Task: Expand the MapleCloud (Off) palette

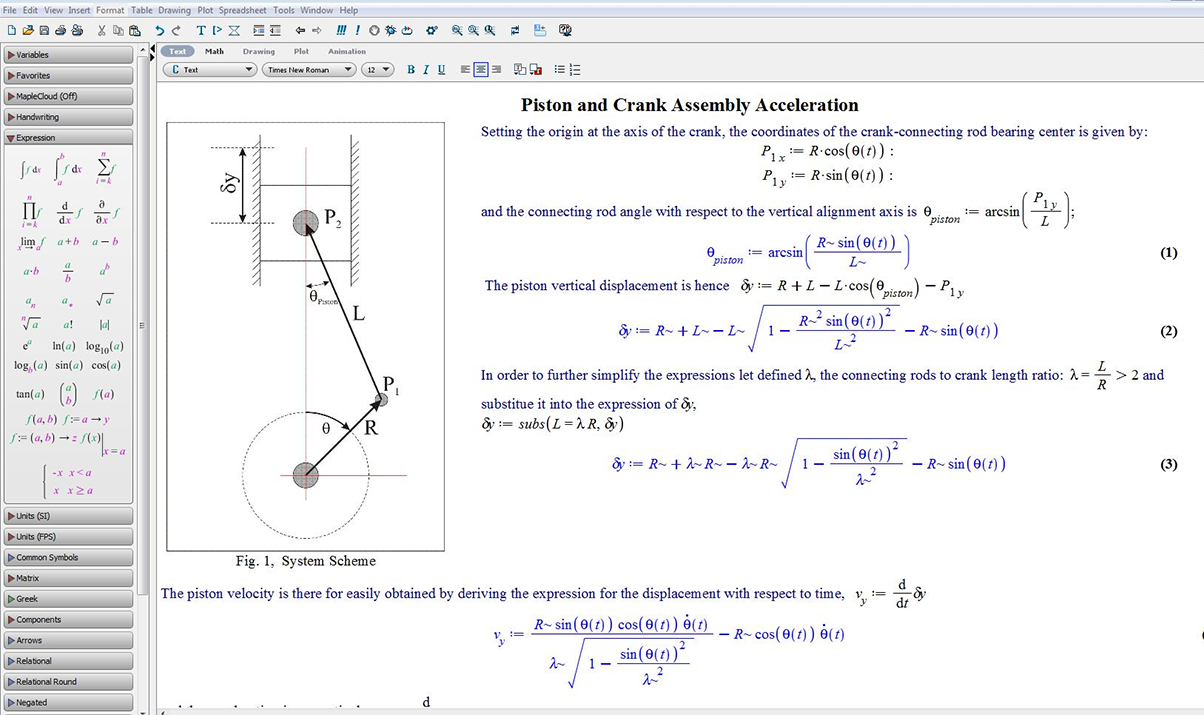Action: coord(68,97)
